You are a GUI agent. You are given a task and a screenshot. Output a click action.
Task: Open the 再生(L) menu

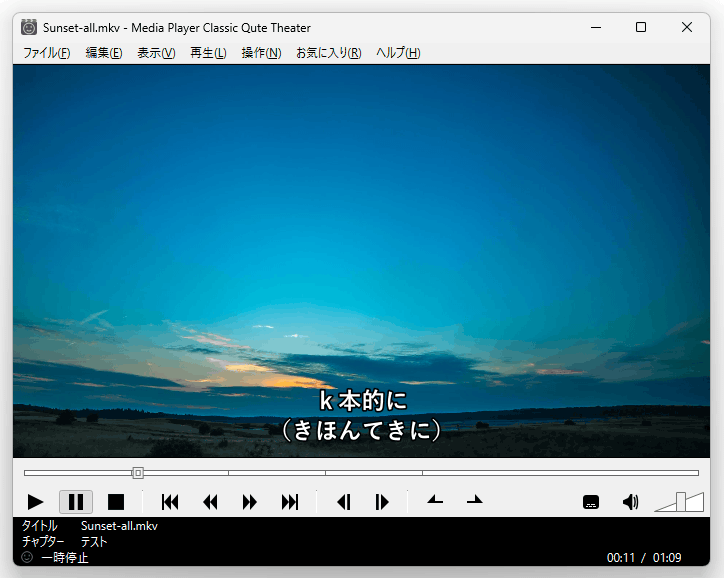(x=208, y=53)
